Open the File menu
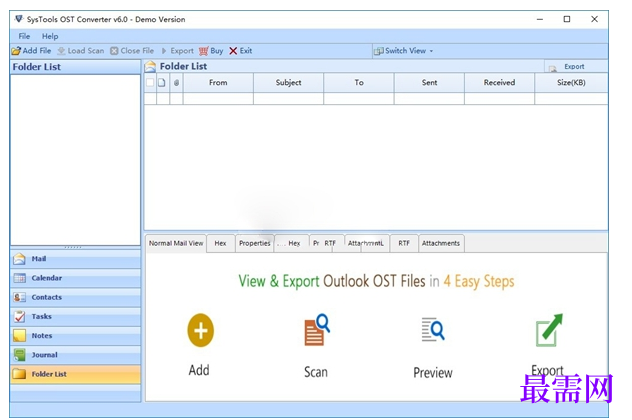This screenshot has width=632, height=420. pyautogui.click(x=24, y=36)
